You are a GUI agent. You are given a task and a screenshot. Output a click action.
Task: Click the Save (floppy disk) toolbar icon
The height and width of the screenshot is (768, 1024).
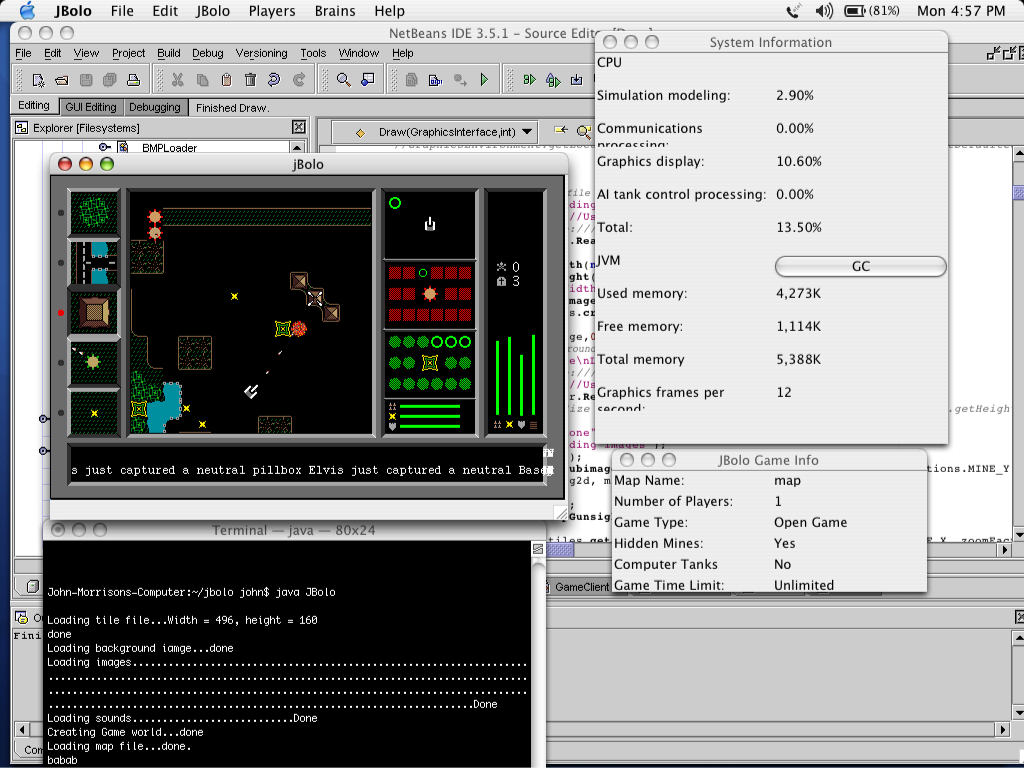(x=86, y=80)
